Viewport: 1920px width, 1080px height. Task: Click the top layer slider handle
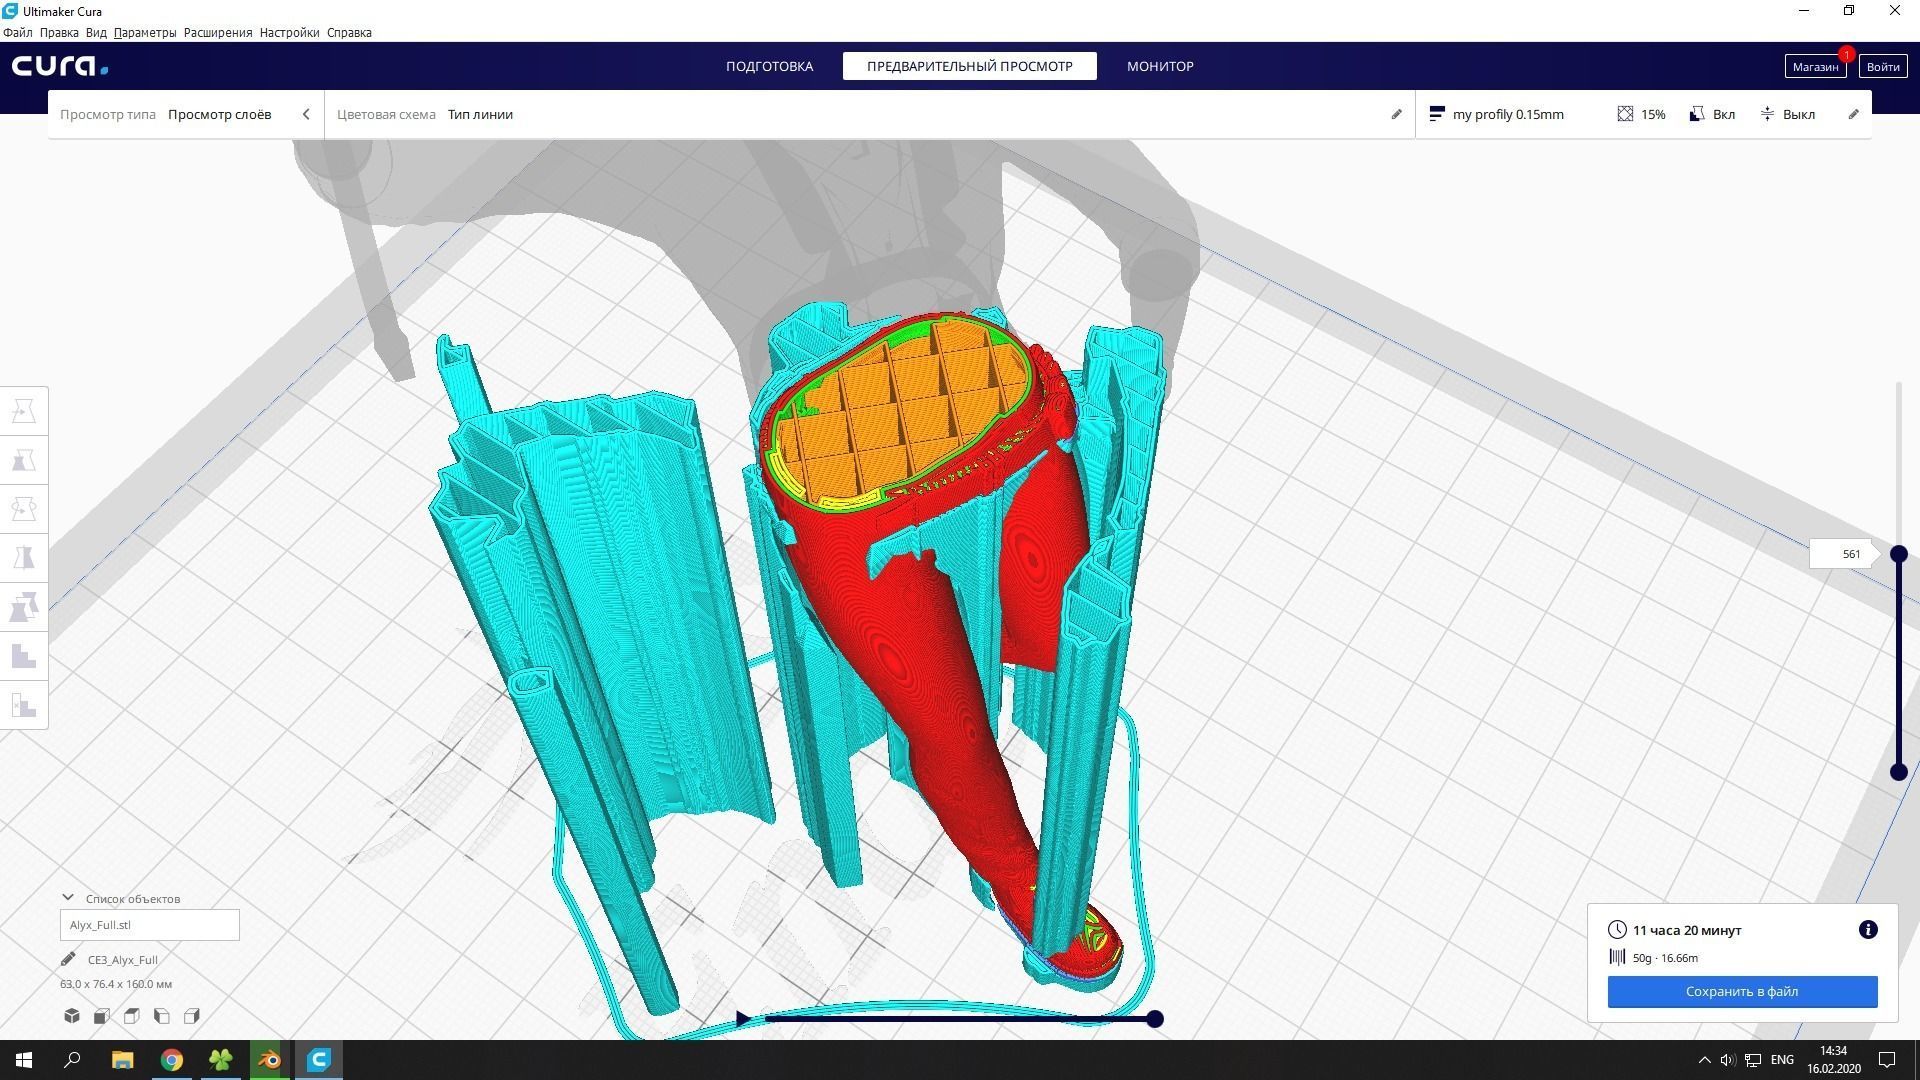[x=1898, y=554]
